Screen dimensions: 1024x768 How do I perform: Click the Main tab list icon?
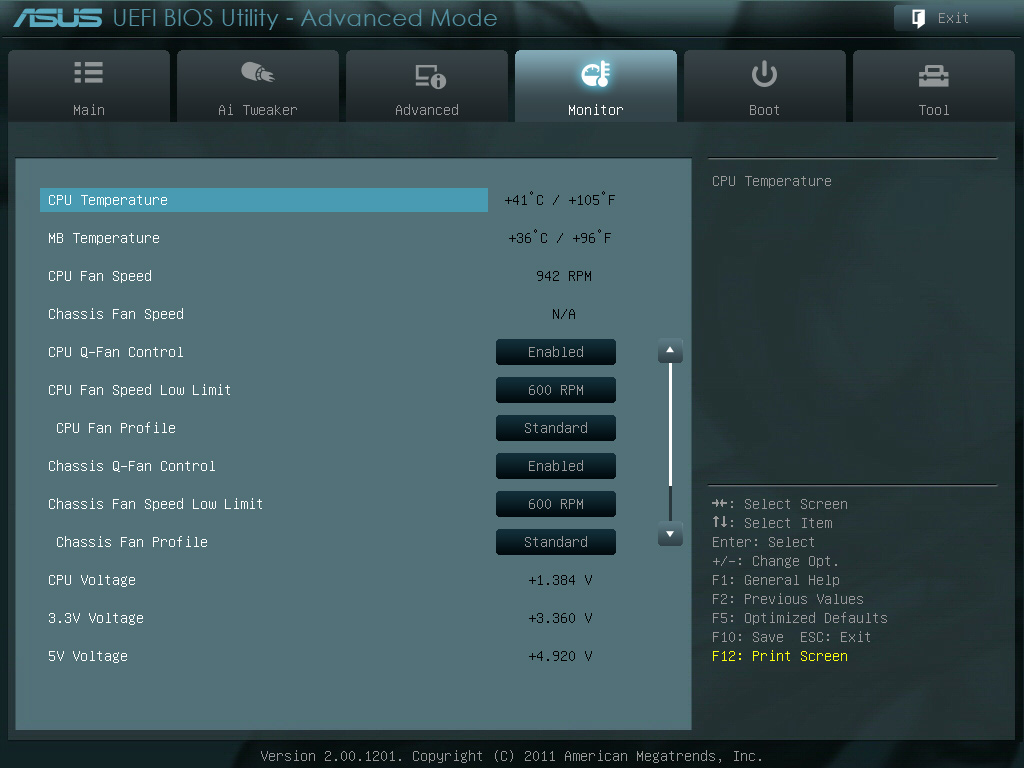point(88,74)
